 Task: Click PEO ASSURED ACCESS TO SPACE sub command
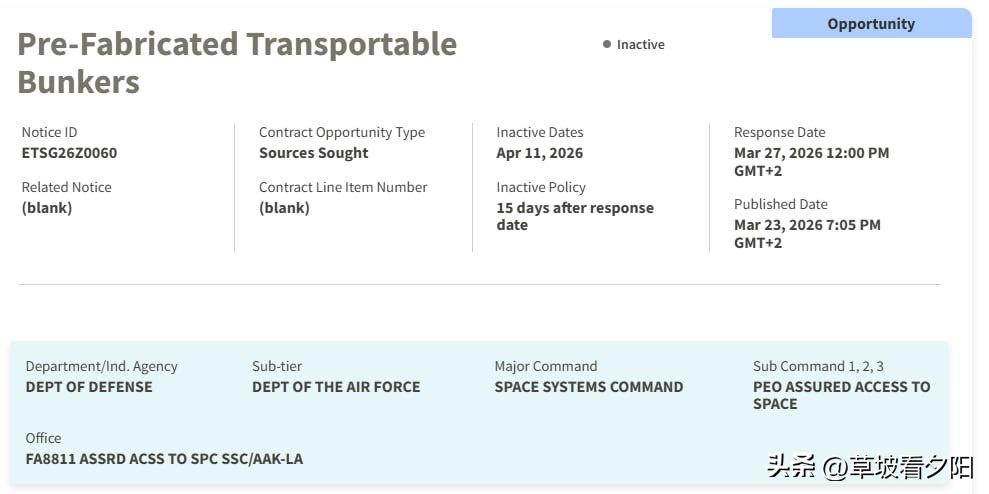click(x=841, y=395)
